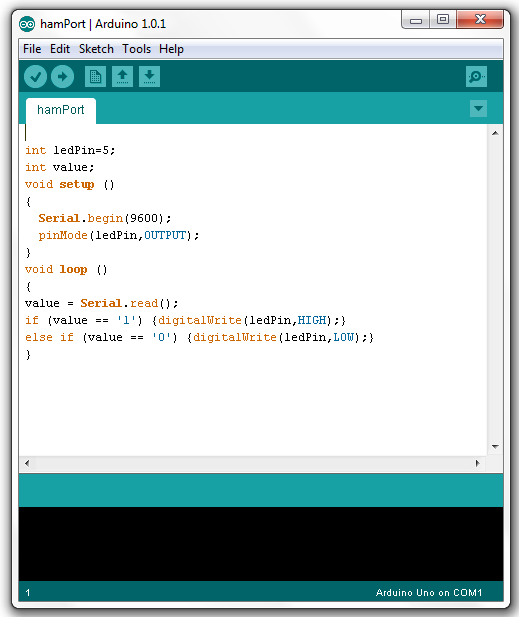The image size is (519, 617).
Task: Open the Edit menu
Action: coord(60,49)
